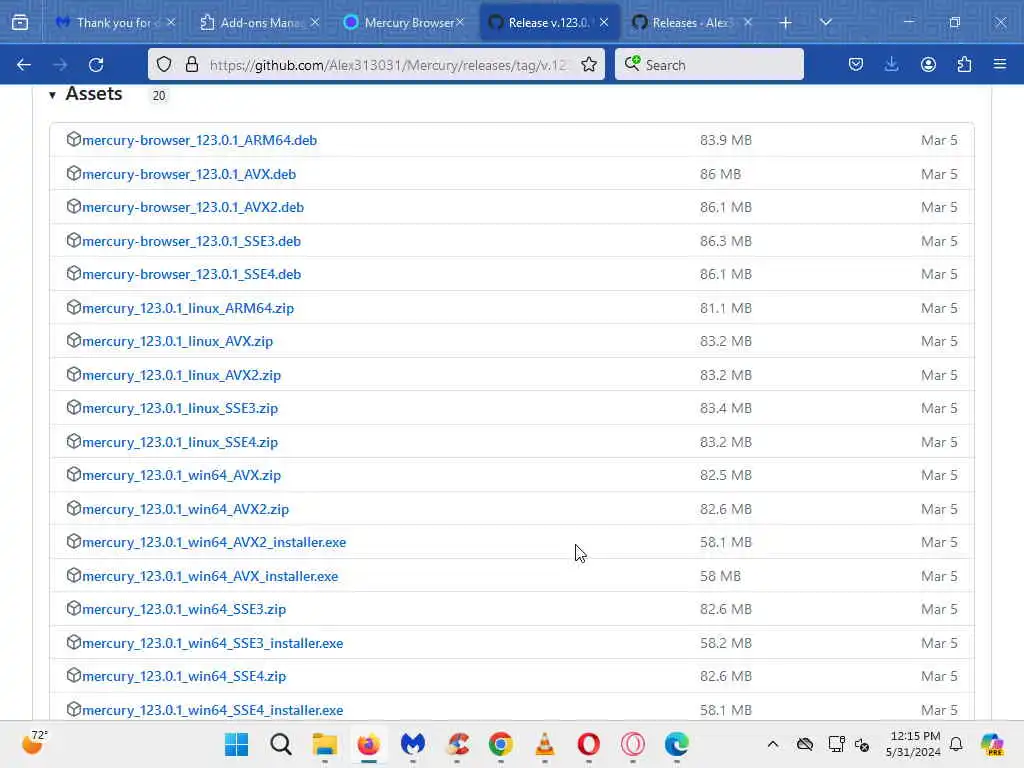Image resolution: width=1024 pixels, height=768 pixels.
Task: Open the list all tabs dropdown arrow
Action: (x=825, y=22)
